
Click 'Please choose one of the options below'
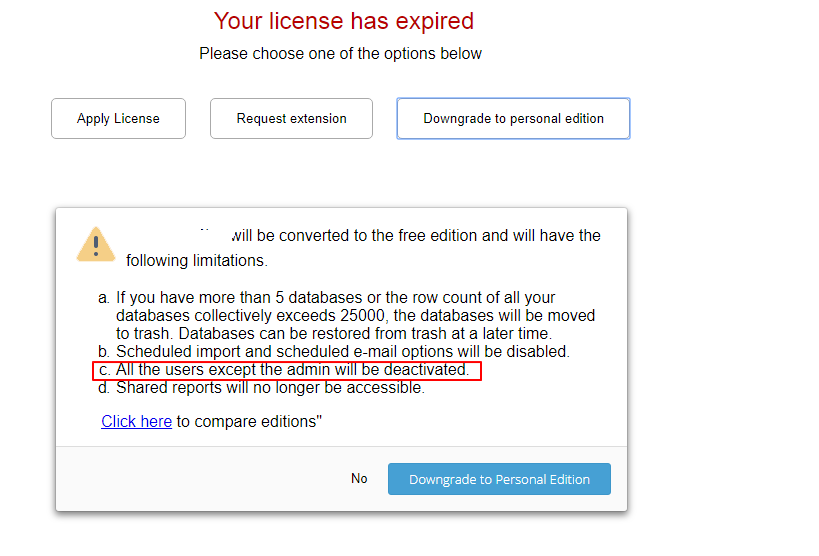(340, 53)
